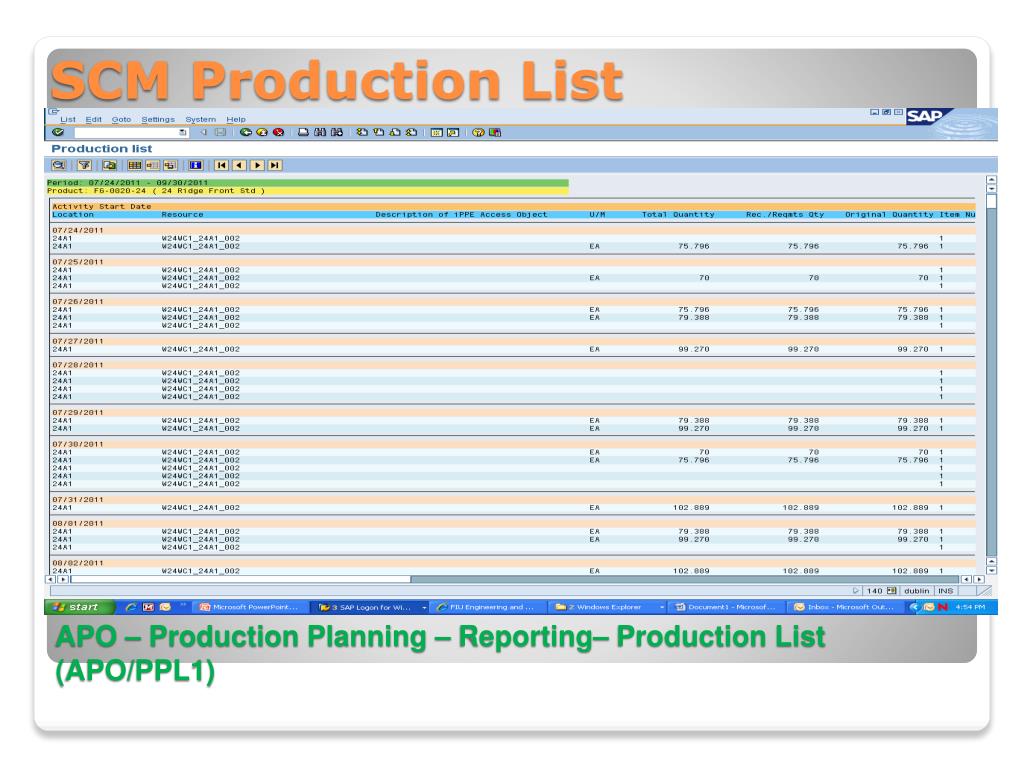Open the System menu
1024x768 pixels.
[x=200, y=120]
